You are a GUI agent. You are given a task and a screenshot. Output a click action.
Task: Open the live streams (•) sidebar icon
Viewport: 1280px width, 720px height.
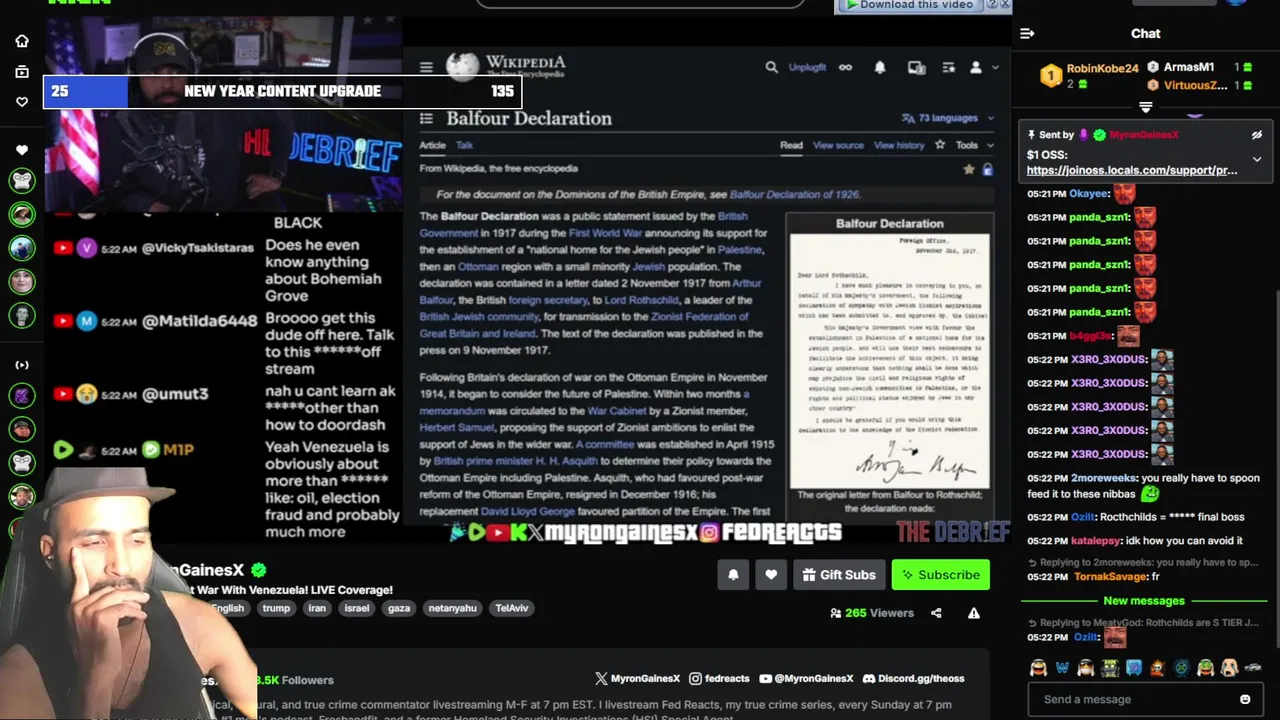click(x=22, y=365)
